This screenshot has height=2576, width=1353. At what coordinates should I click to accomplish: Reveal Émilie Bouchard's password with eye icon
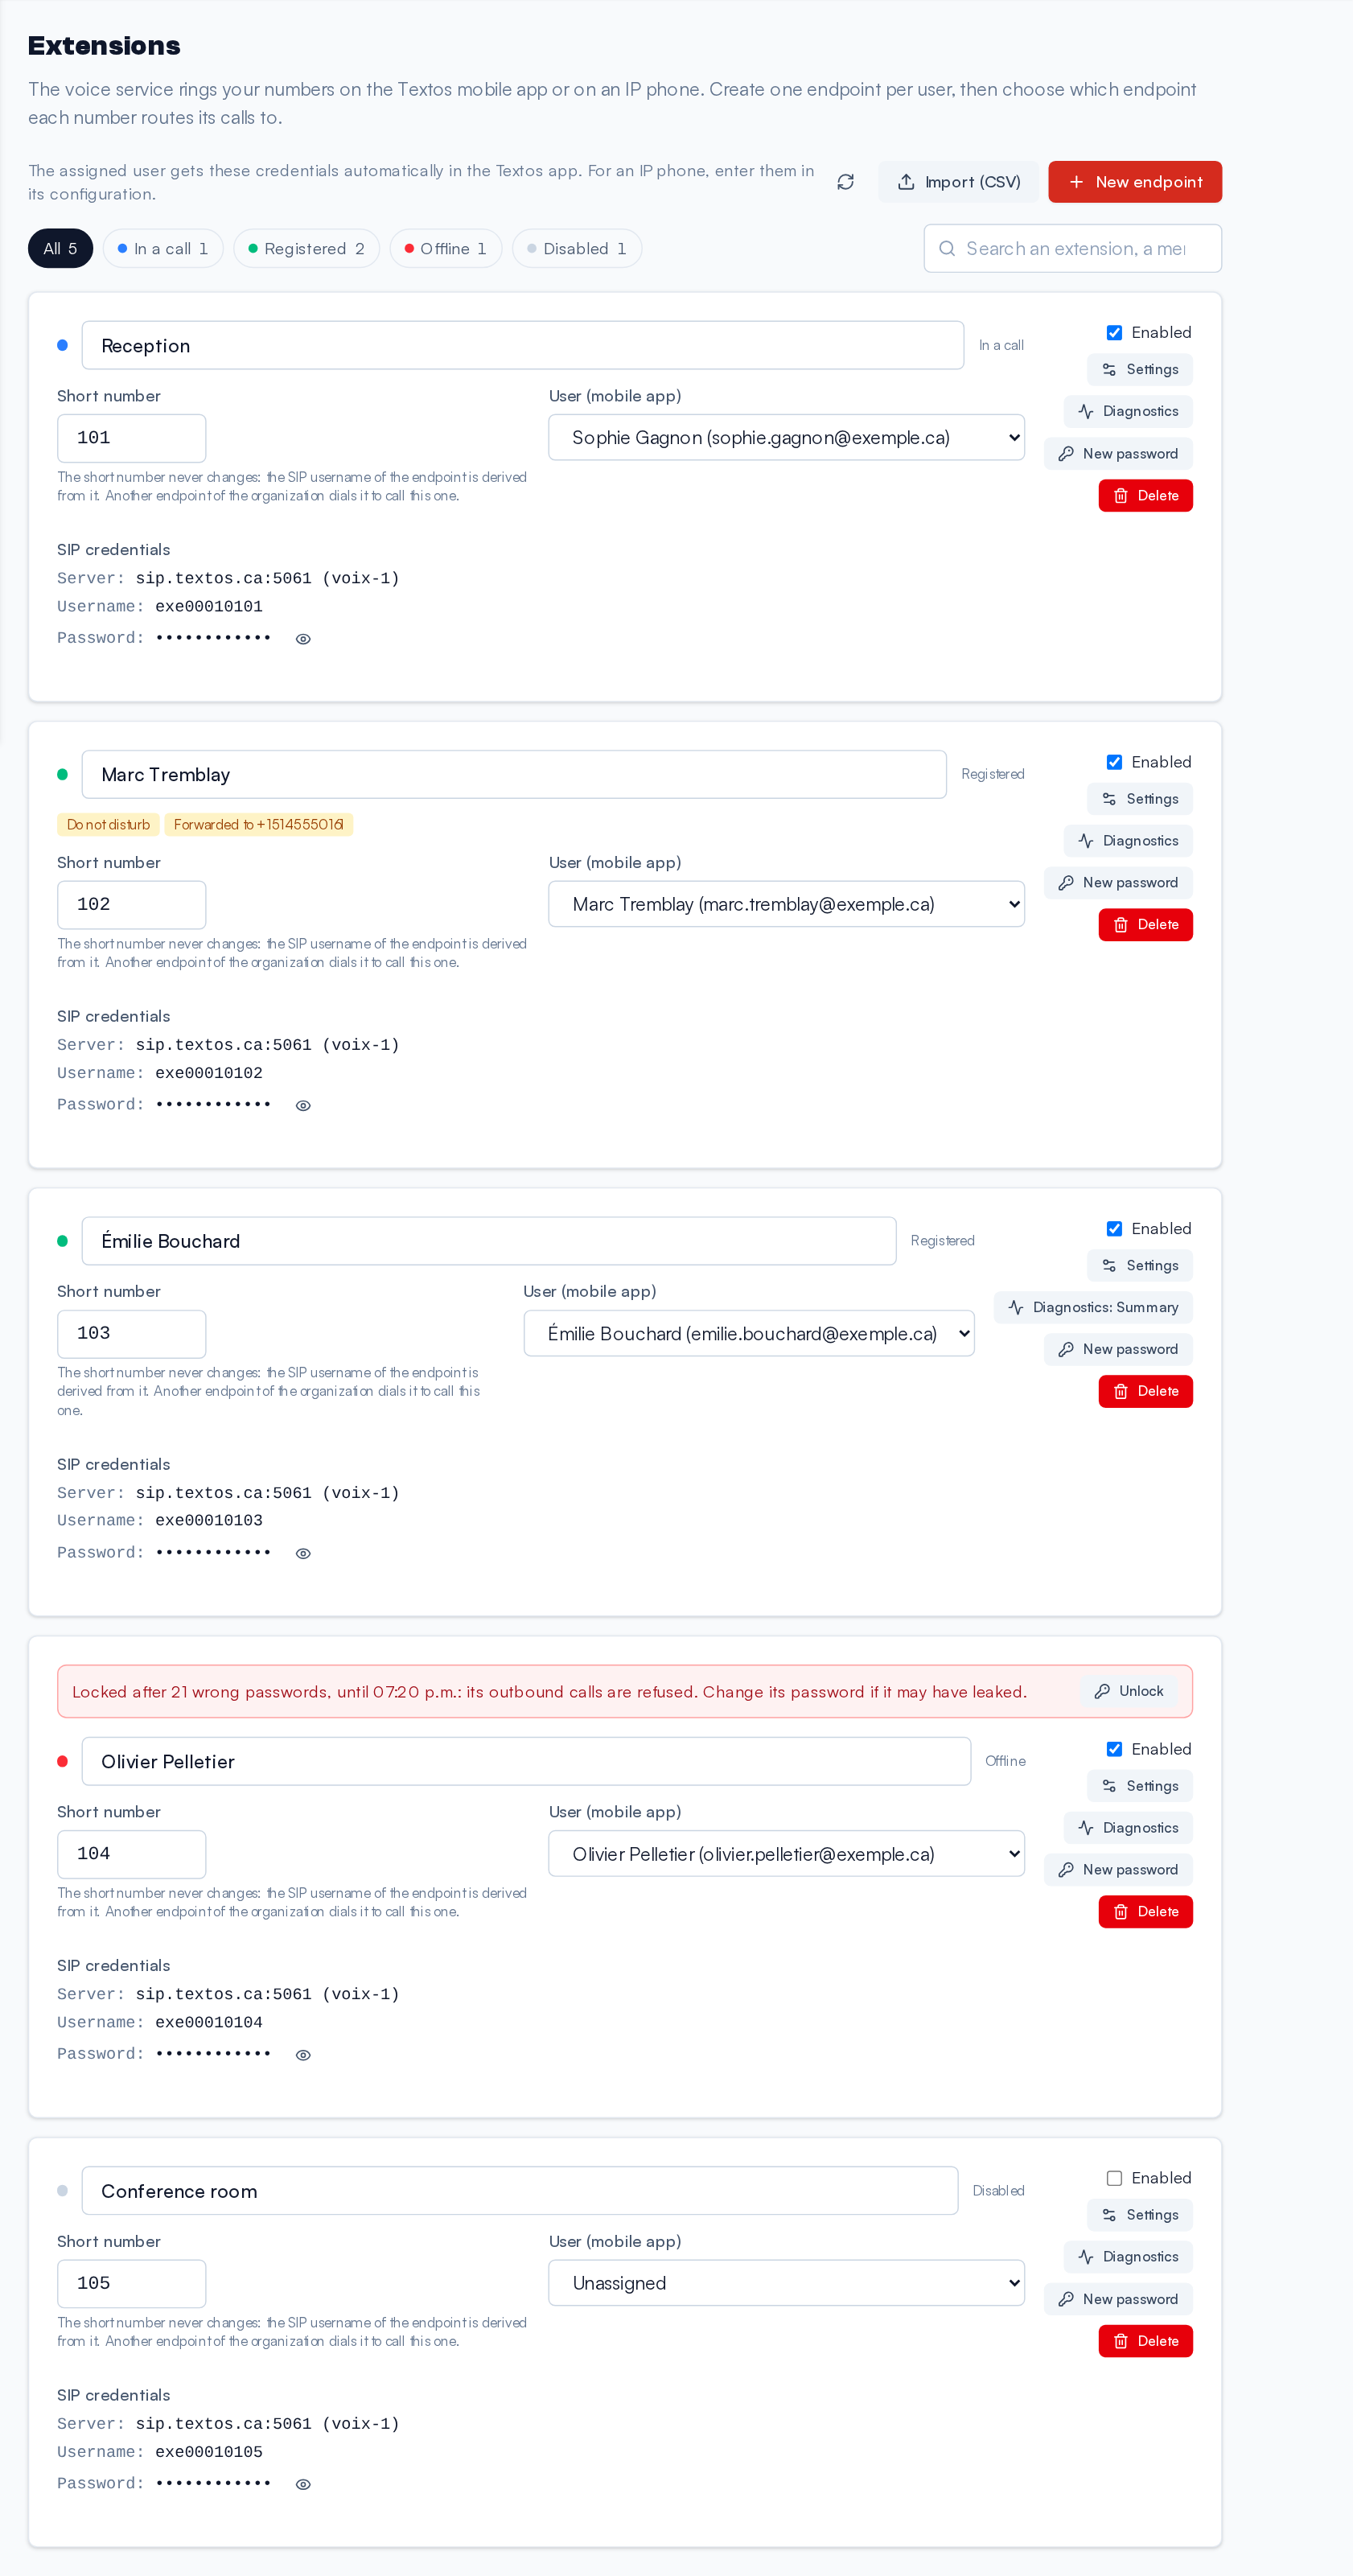pyautogui.click(x=303, y=1553)
